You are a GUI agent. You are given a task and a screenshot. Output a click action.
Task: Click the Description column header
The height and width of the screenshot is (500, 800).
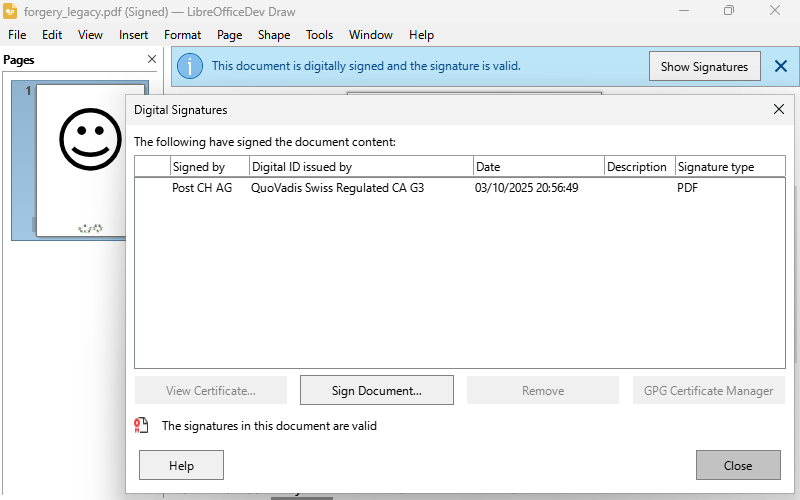(640, 167)
